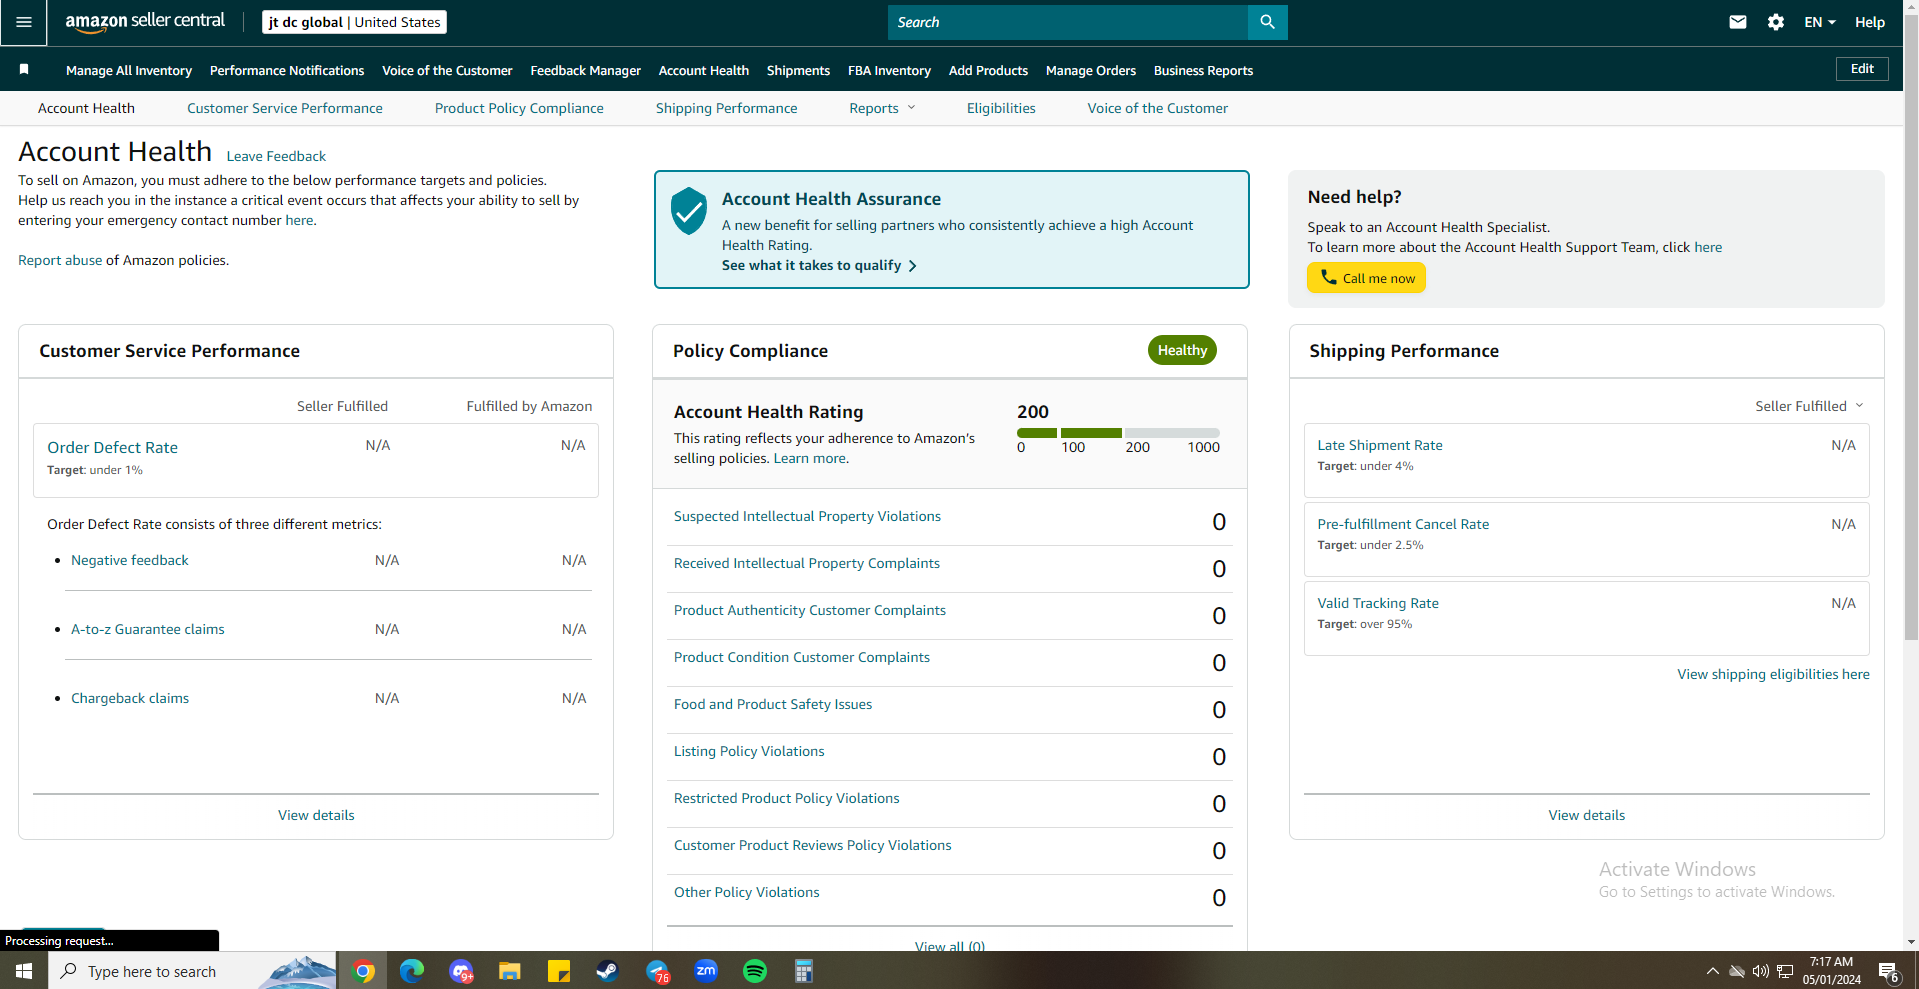Expand the EN language dropdown
The width and height of the screenshot is (1919, 989).
(x=1820, y=22)
